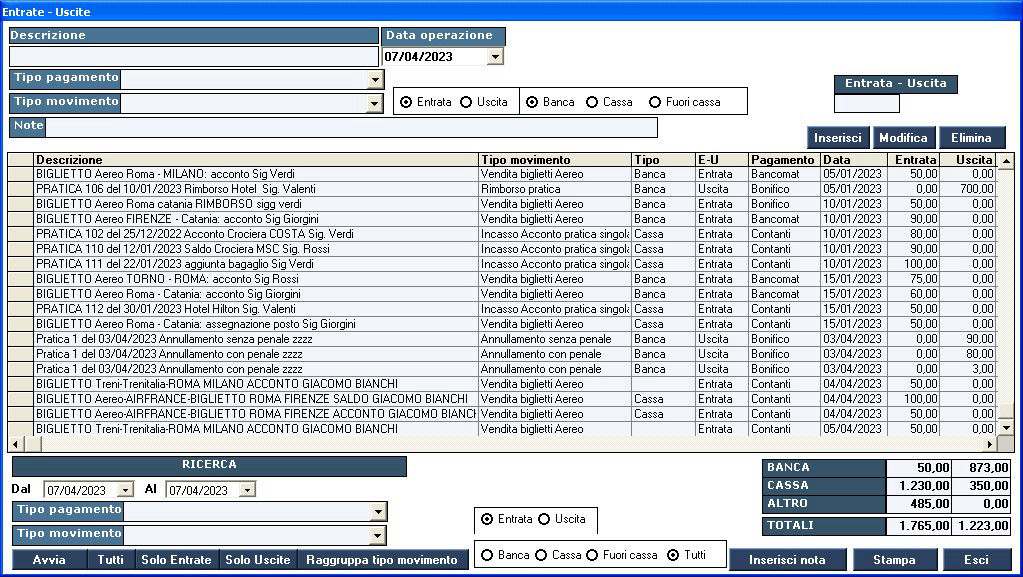Viewport: 1023px width, 577px height.
Task: Filter by Solo Entrate
Action: click(x=176, y=560)
